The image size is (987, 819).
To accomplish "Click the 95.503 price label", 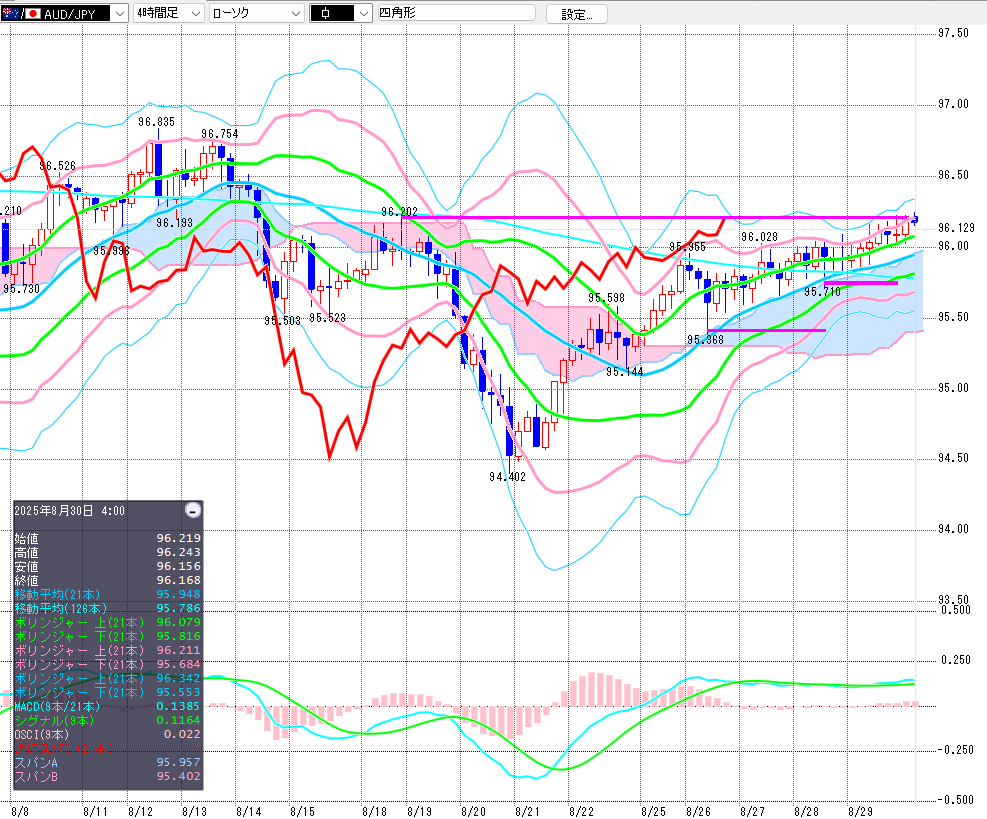I will [282, 320].
